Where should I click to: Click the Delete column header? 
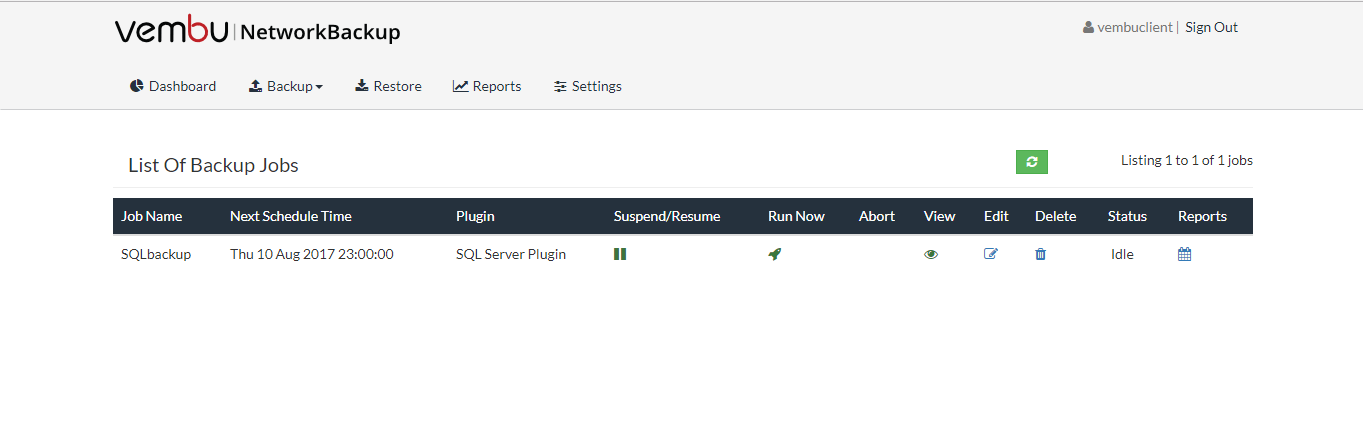point(1056,216)
